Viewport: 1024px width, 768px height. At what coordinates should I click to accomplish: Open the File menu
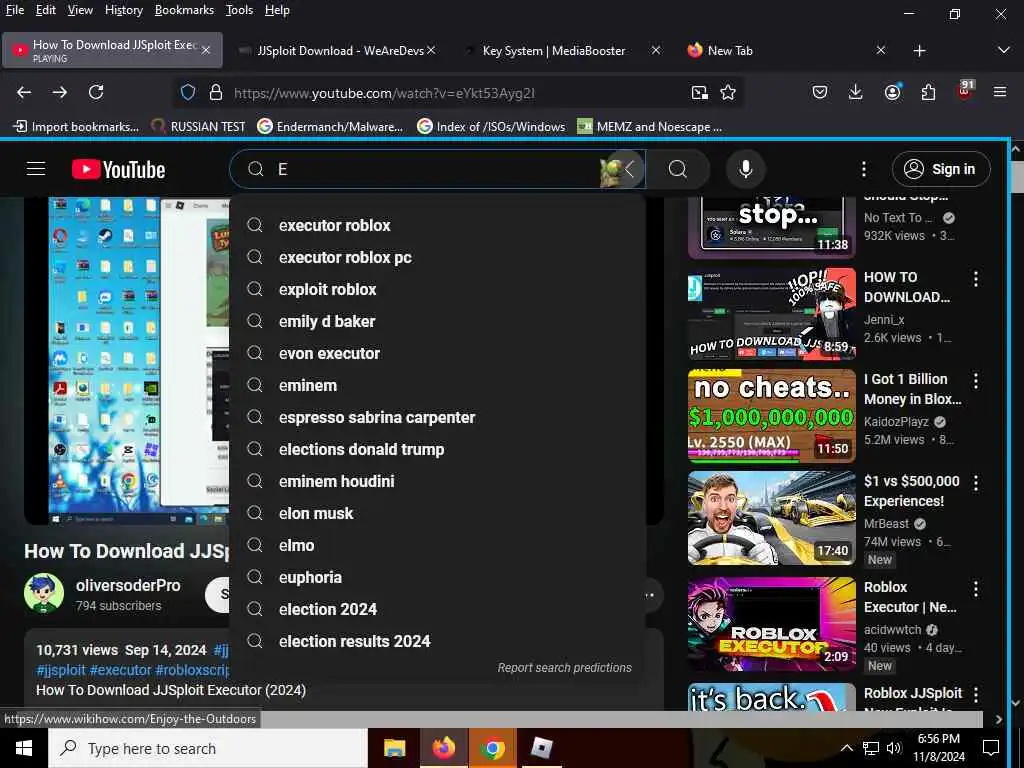pos(14,10)
